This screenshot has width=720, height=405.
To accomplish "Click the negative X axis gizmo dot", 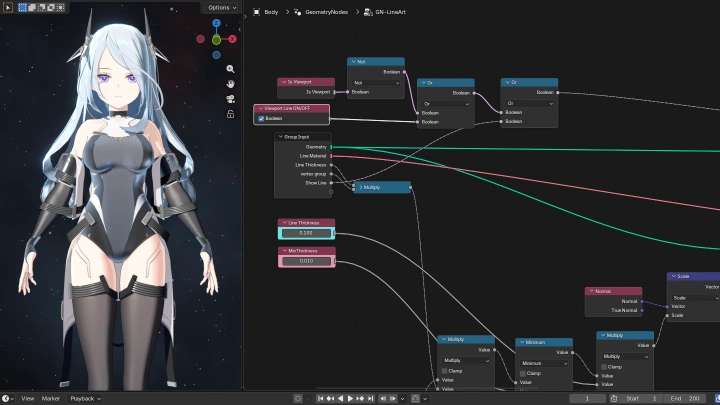I will click(200, 39).
